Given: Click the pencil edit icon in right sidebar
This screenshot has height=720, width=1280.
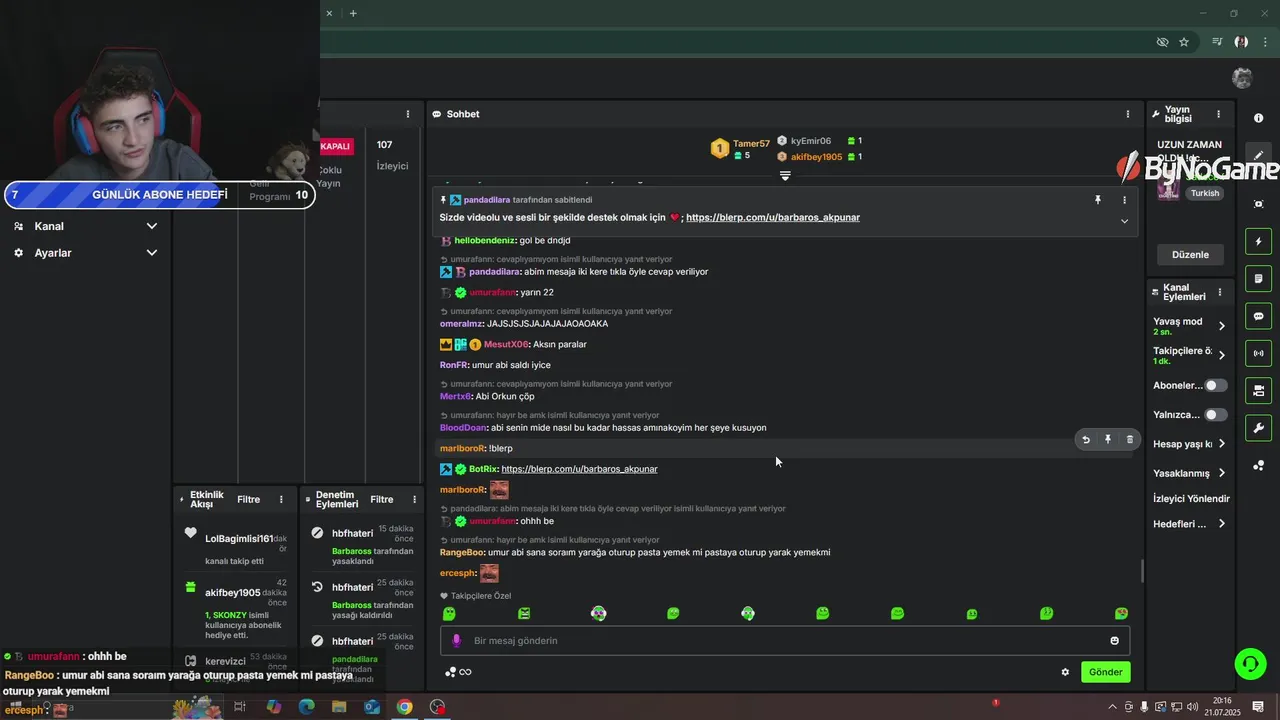Looking at the screenshot, I should 1258,156.
